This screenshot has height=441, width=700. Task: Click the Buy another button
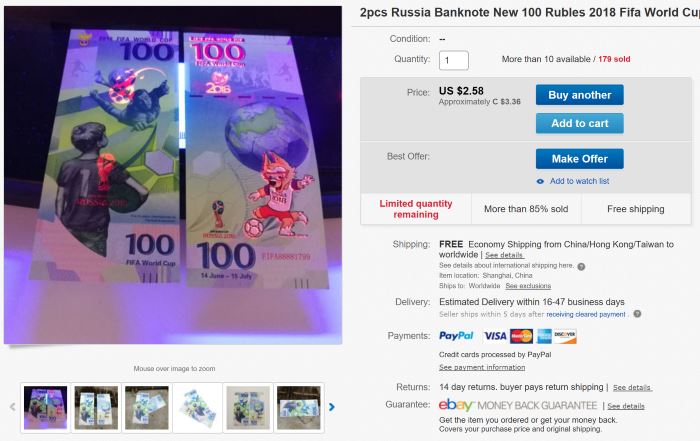click(579, 95)
